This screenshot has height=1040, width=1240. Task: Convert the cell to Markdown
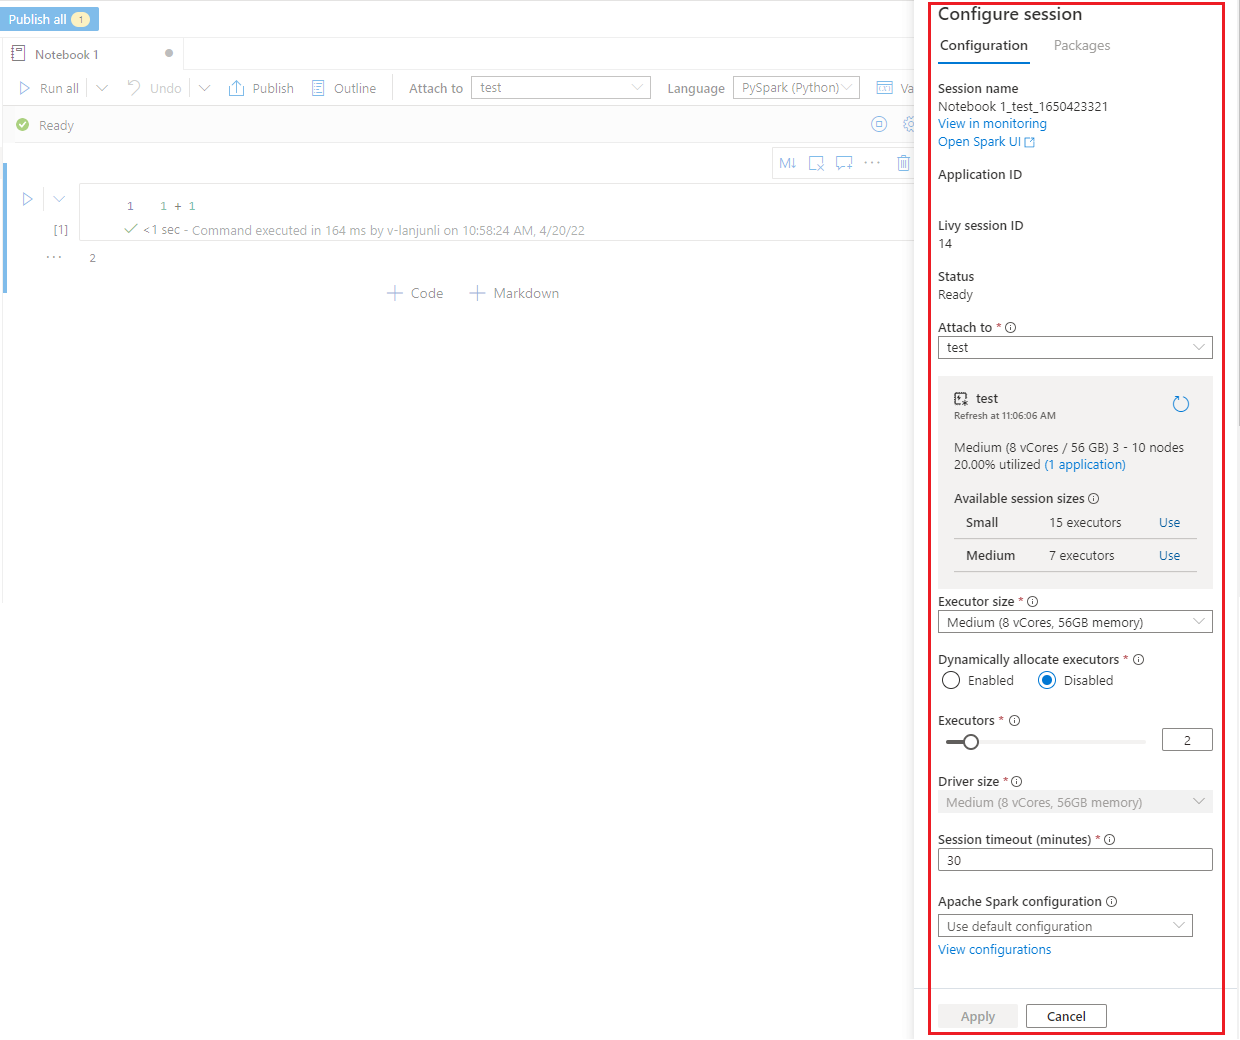click(x=787, y=162)
